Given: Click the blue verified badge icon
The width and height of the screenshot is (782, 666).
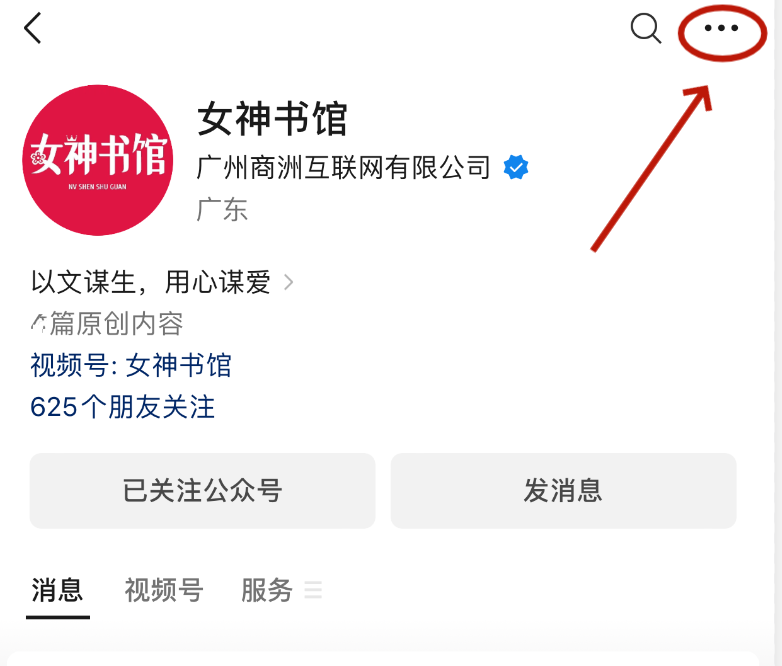Looking at the screenshot, I should pyautogui.click(x=516, y=167).
